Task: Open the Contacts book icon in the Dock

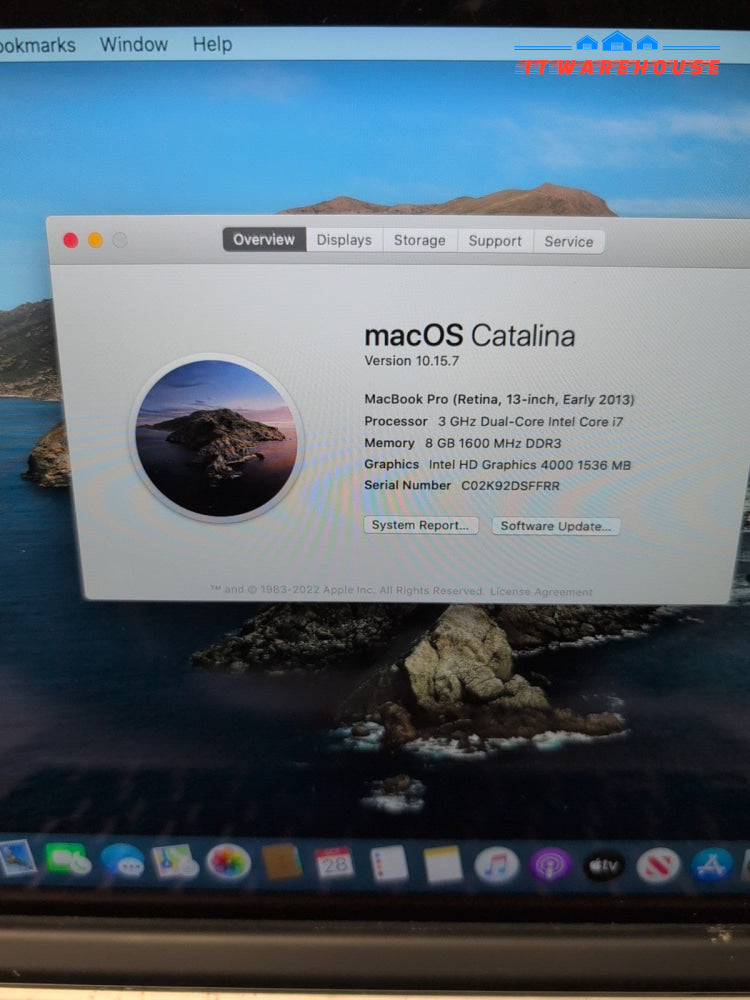Action: point(281,862)
